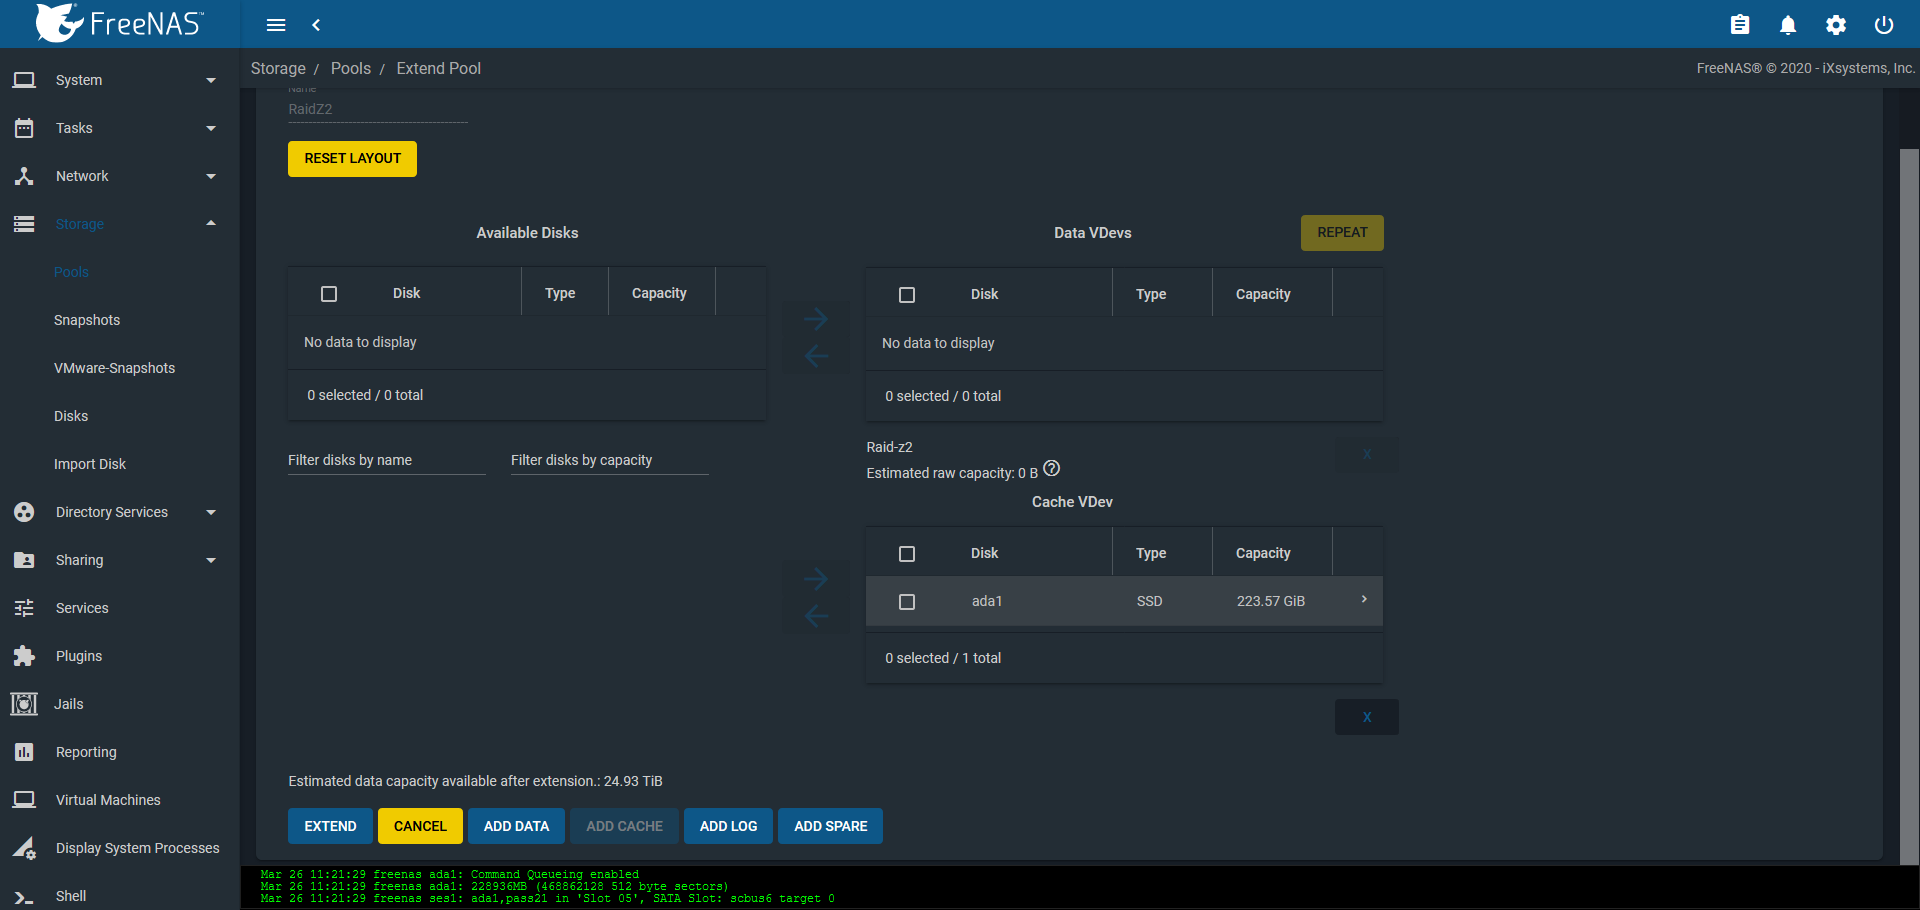
Task: Sort Available Disks by Capacity header
Action: (659, 293)
